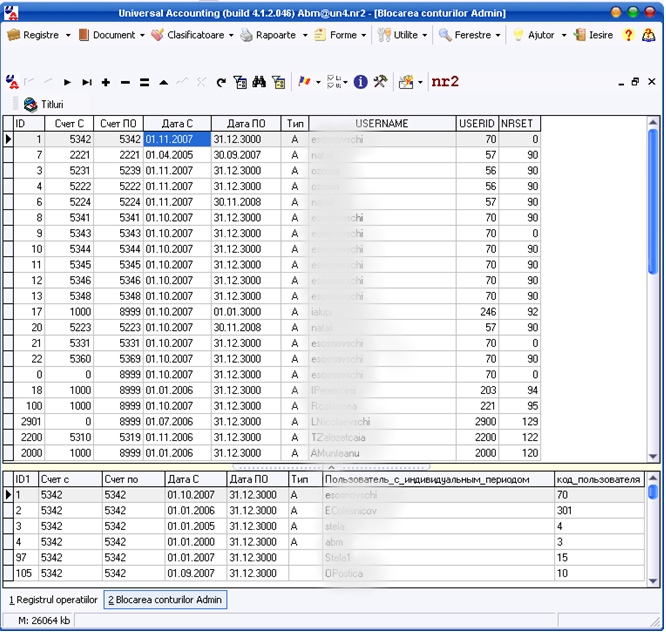Expand the starred envelope dropdown arrow

tap(420, 82)
